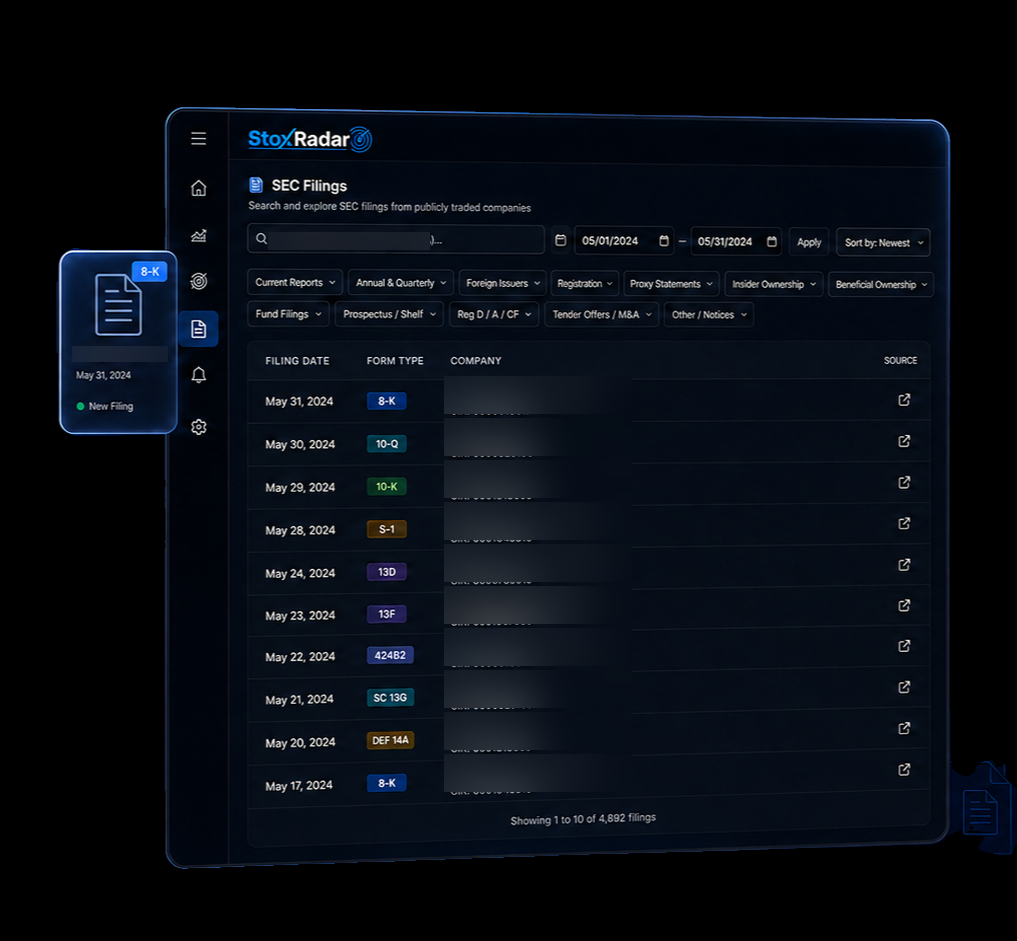The image size is (1017, 941).
Task: Expand Current Reports filter dropdown
Action: click(x=295, y=282)
